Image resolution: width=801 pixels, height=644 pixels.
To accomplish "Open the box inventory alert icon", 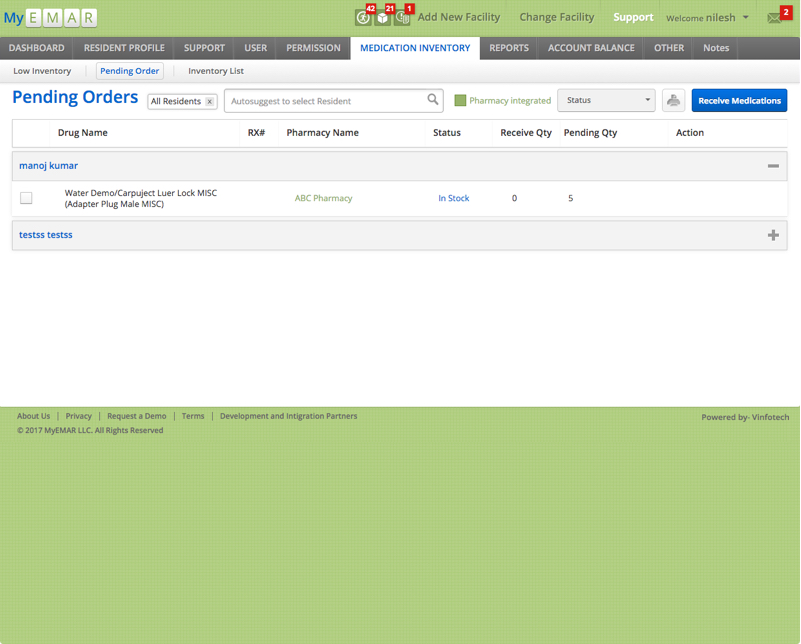I will pos(382,18).
